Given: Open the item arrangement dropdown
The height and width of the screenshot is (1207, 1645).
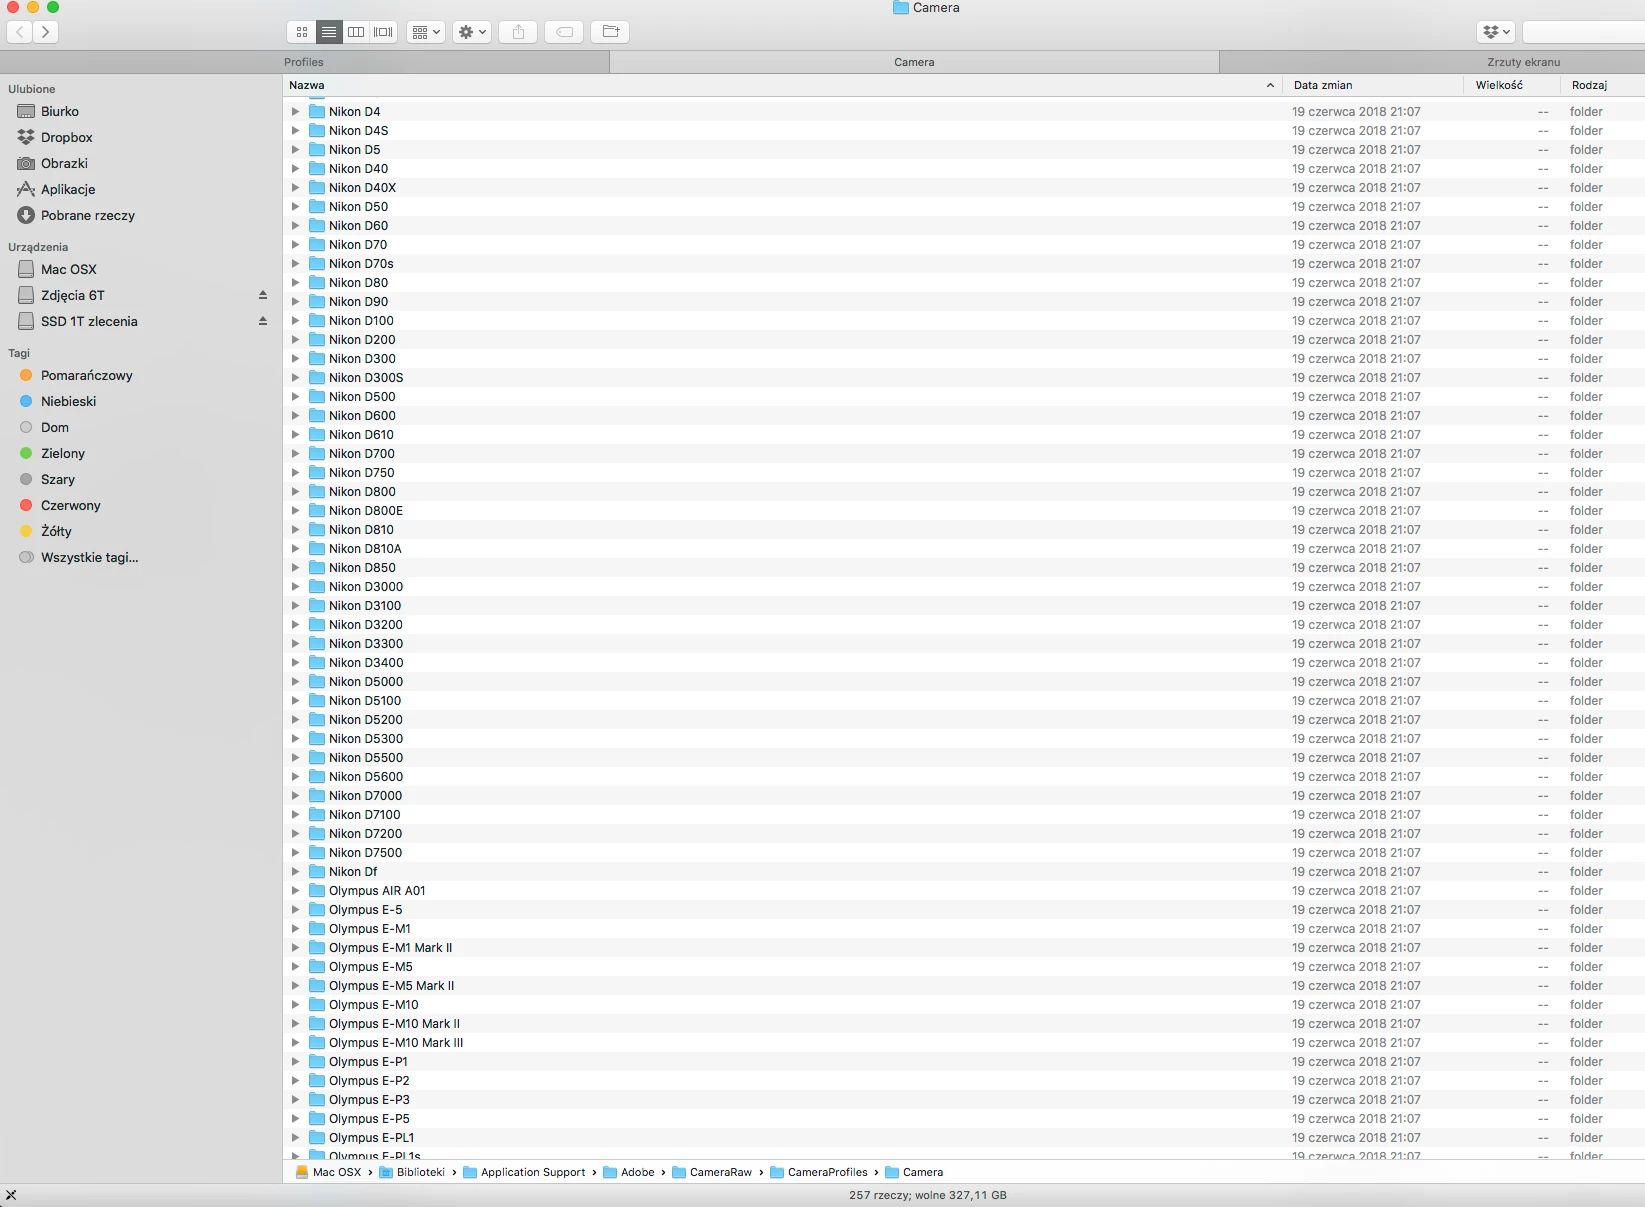Looking at the screenshot, I should pos(426,32).
